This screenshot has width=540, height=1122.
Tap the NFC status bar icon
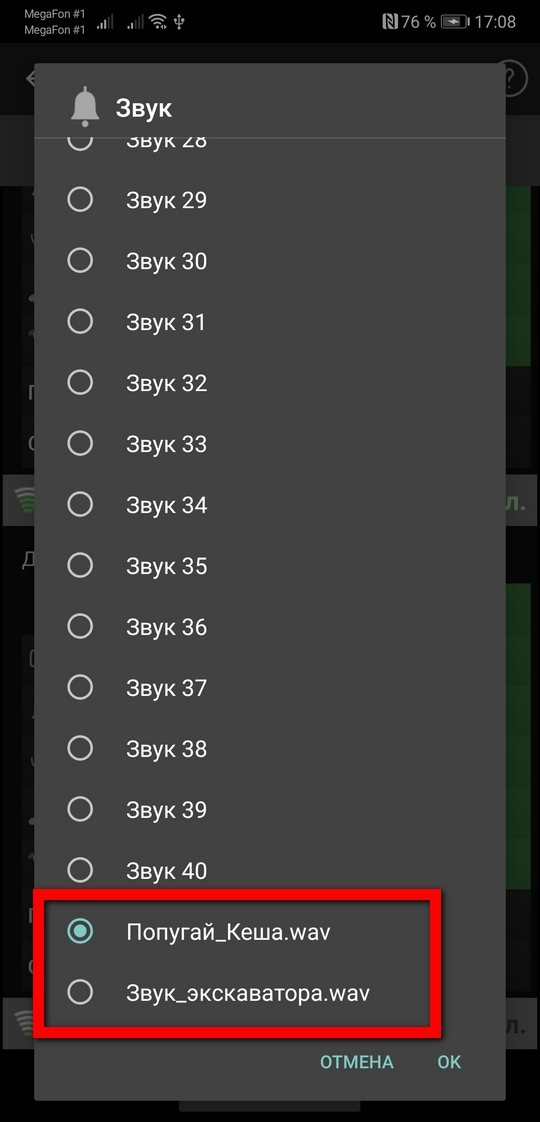tap(390, 22)
